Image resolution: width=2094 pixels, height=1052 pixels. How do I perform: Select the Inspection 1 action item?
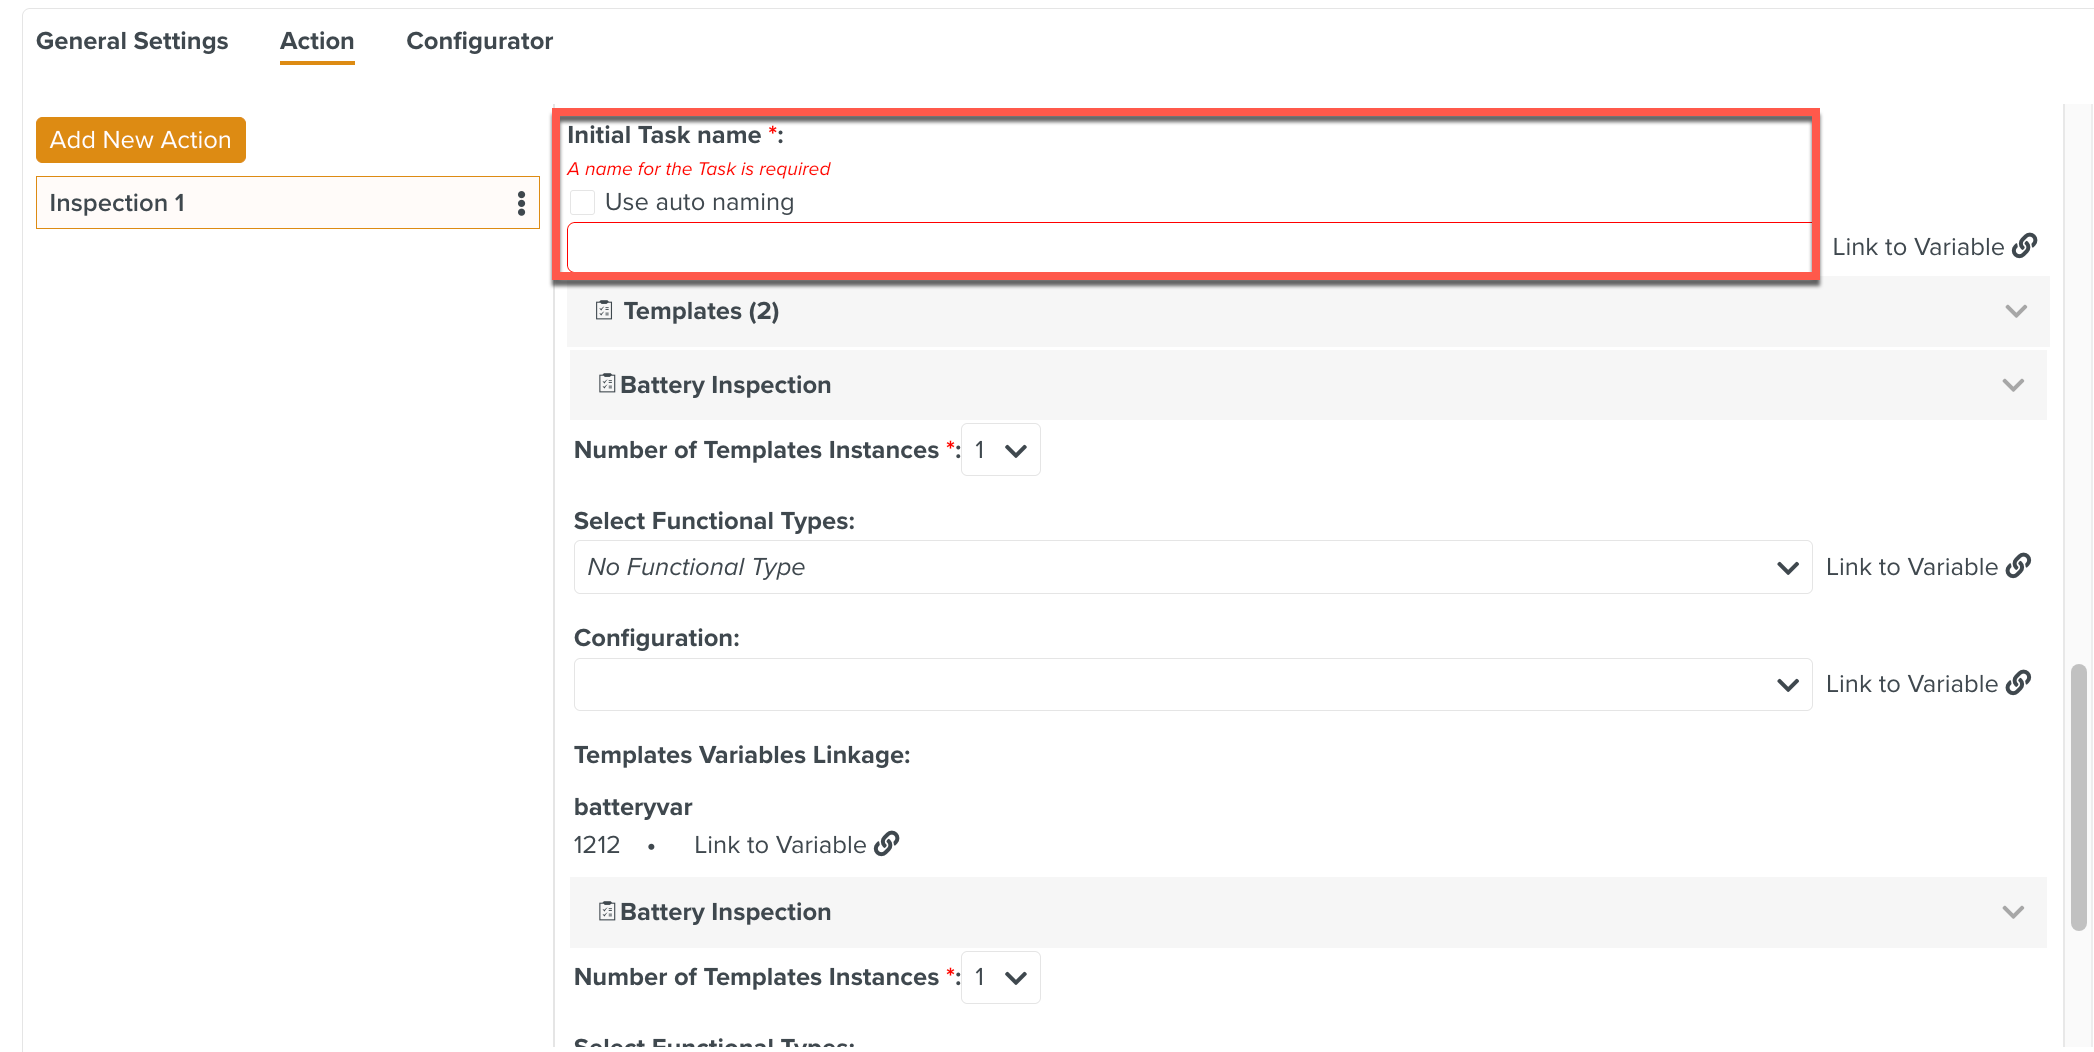[270, 203]
